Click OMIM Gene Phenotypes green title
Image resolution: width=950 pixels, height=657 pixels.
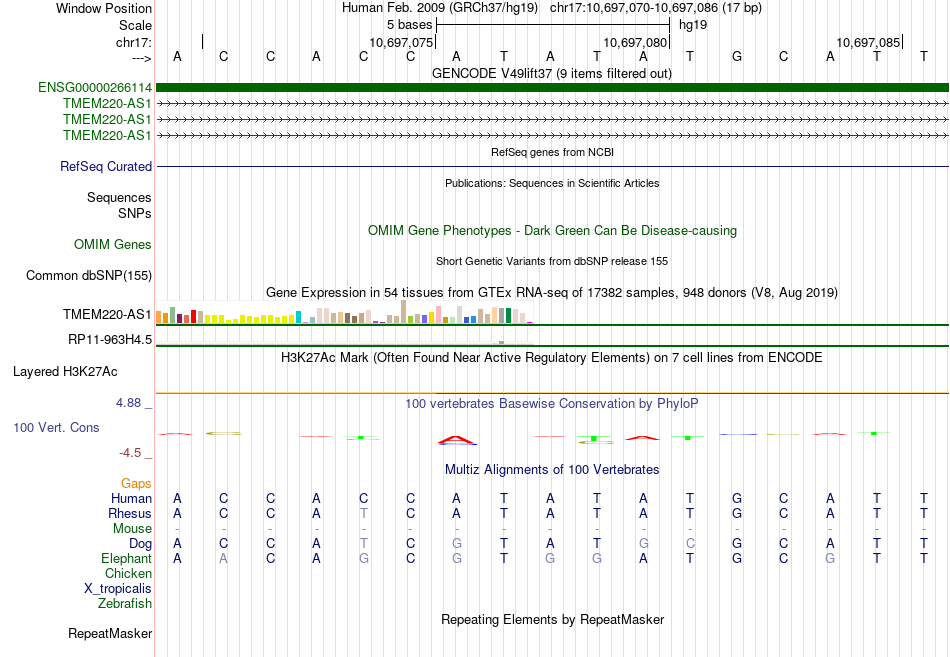(552, 230)
